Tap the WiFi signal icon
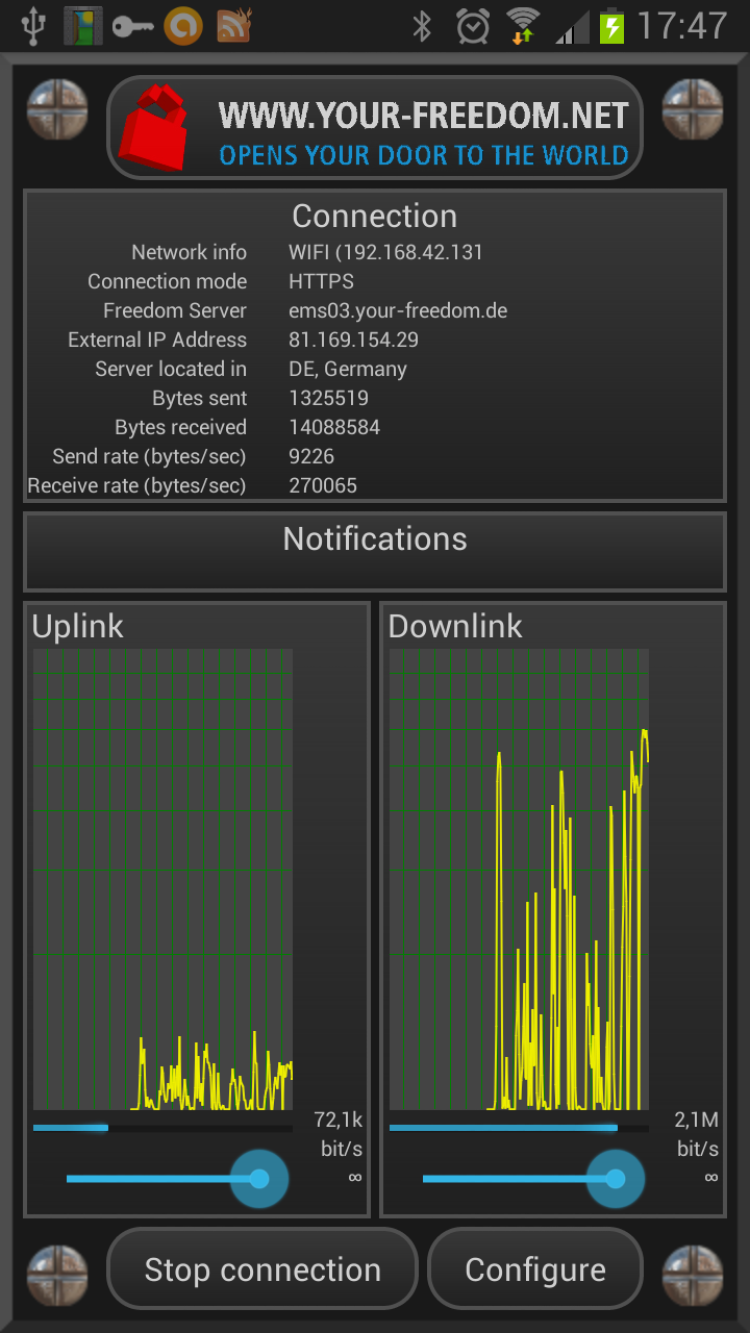Screen dimensions: 750x1333 click(x=522, y=27)
